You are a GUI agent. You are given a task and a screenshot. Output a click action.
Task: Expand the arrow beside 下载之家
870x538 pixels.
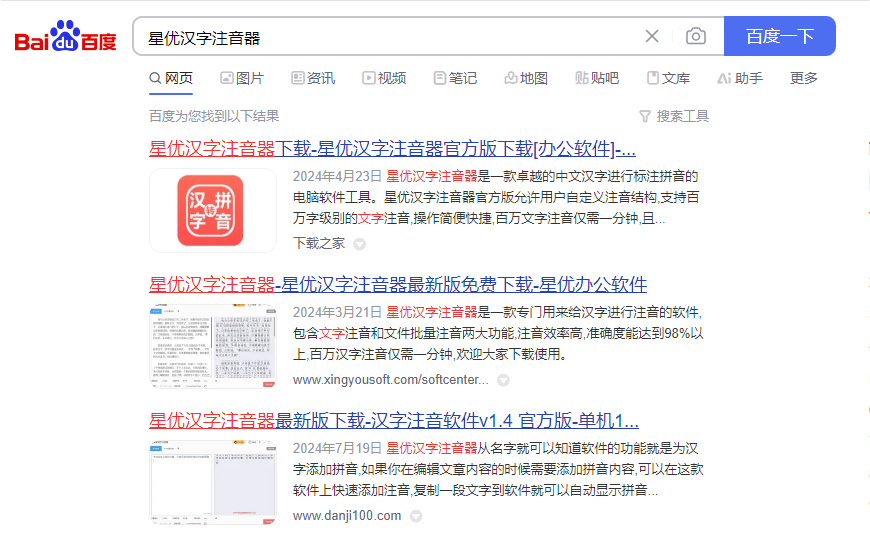(x=360, y=244)
